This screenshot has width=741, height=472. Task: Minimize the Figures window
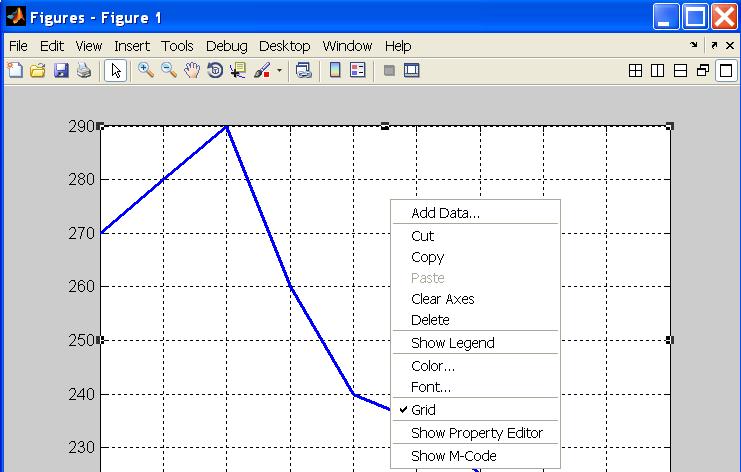666,17
